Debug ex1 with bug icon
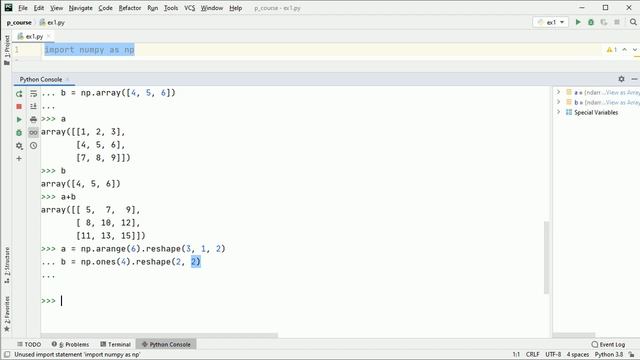This screenshot has height=360, width=640. [x=591, y=22]
